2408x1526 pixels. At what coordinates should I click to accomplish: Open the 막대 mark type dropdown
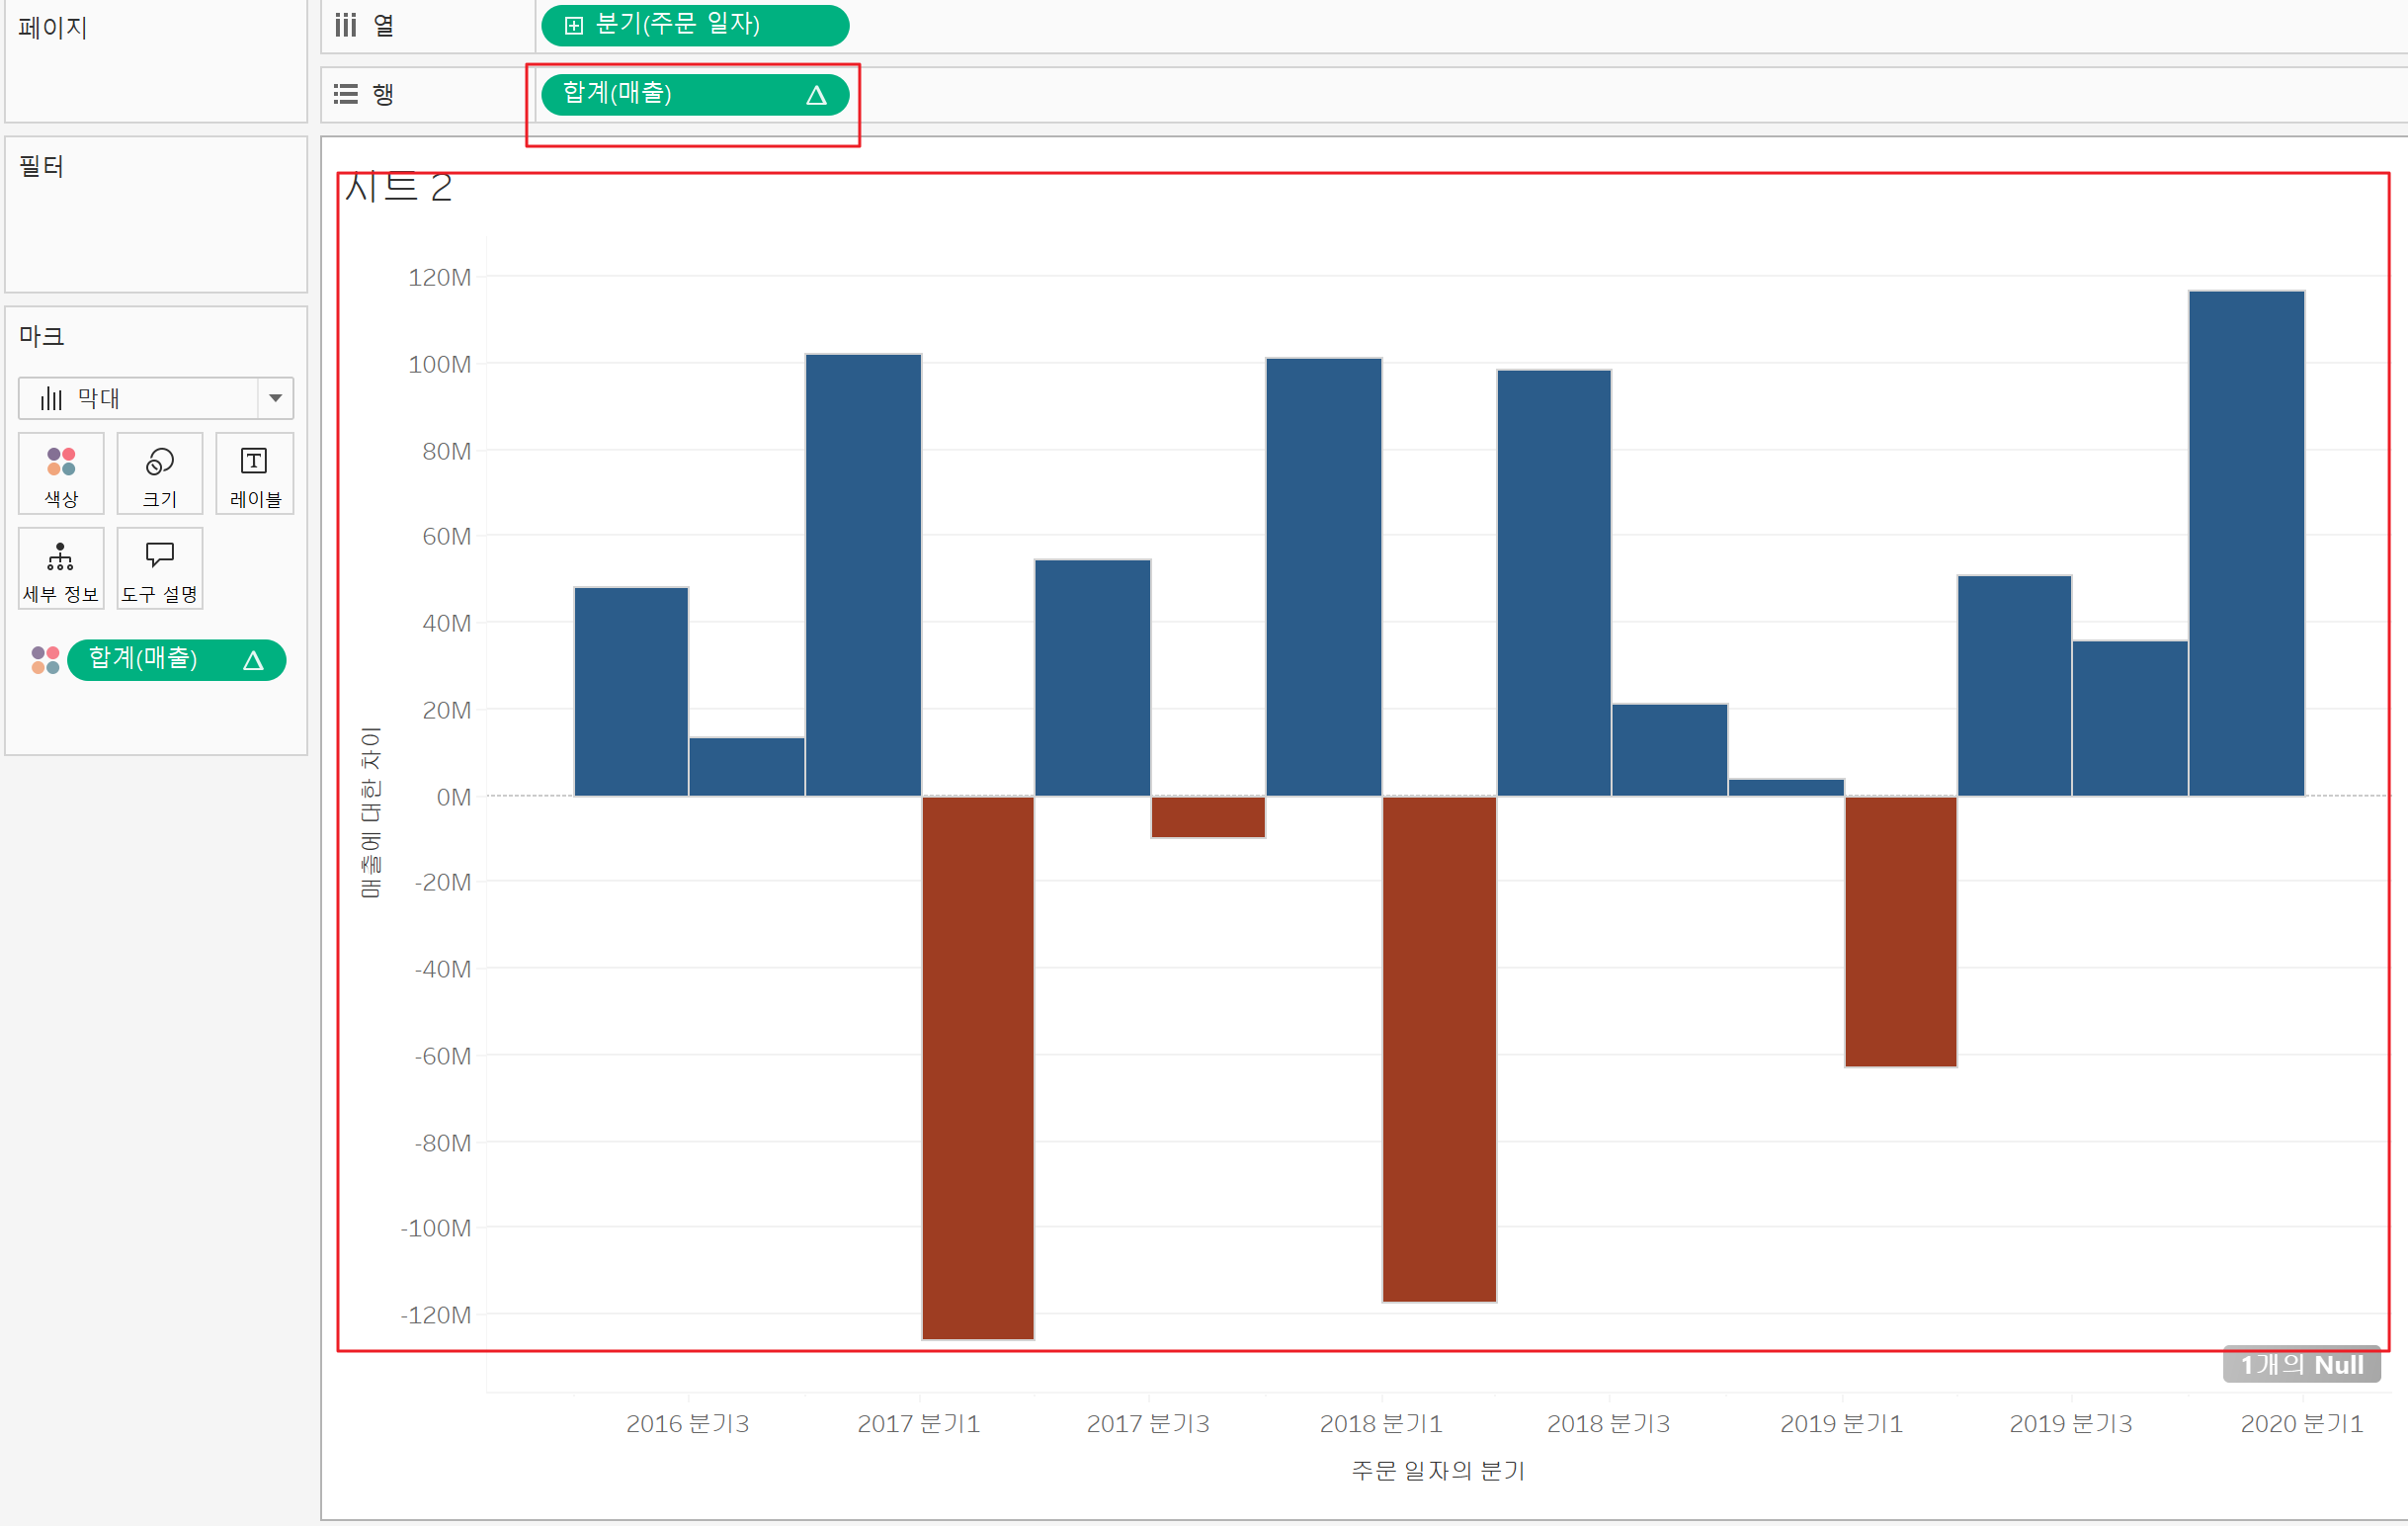(x=275, y=398)
